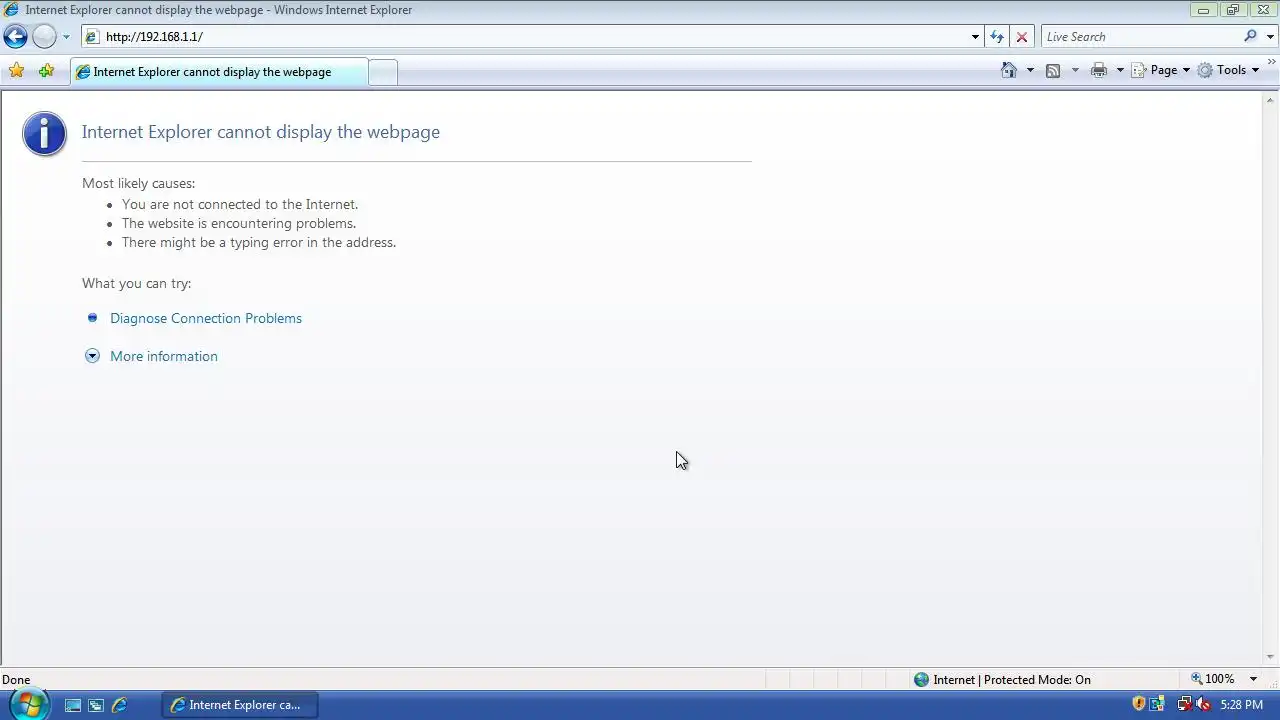
Task: Click the Back navigation arrow button
Action: tap(15, 37)
